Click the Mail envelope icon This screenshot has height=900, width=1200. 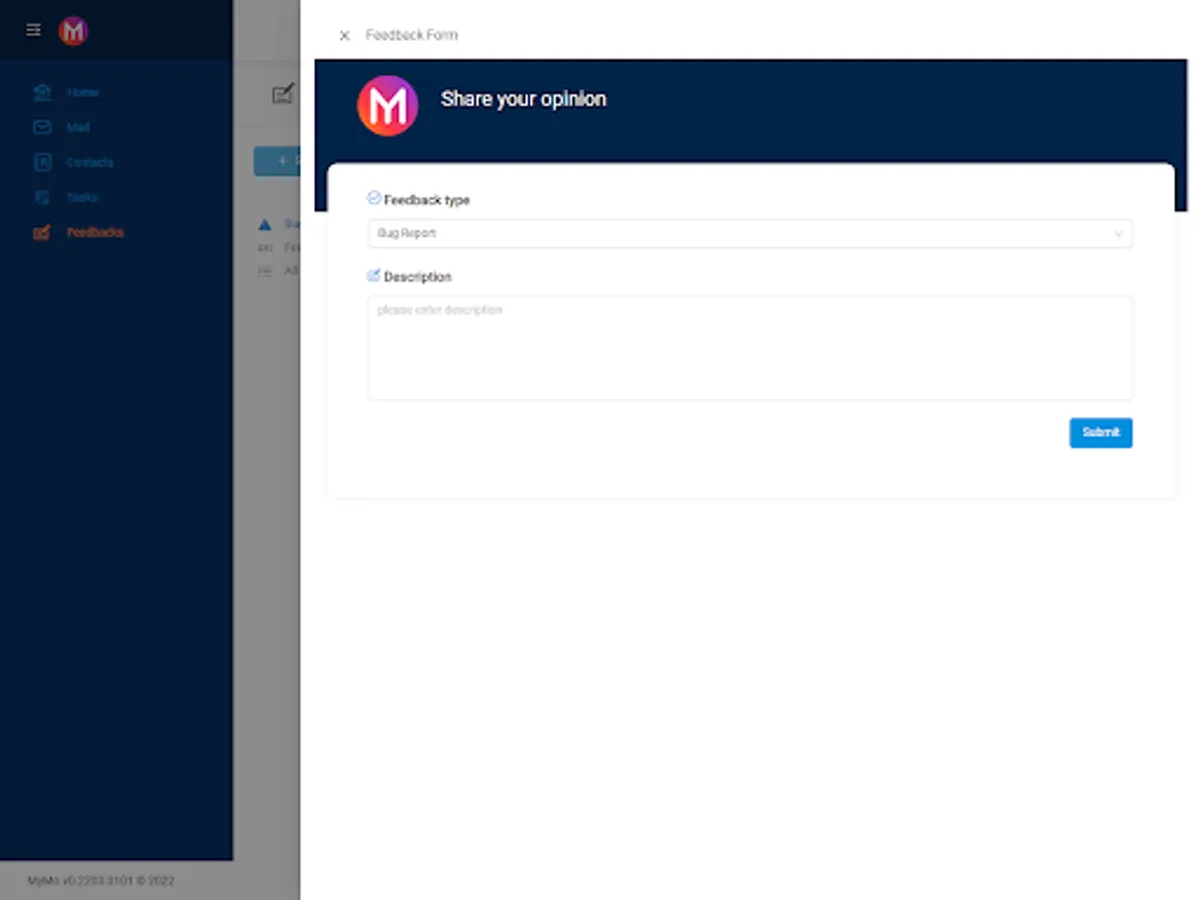click(42, 127)
